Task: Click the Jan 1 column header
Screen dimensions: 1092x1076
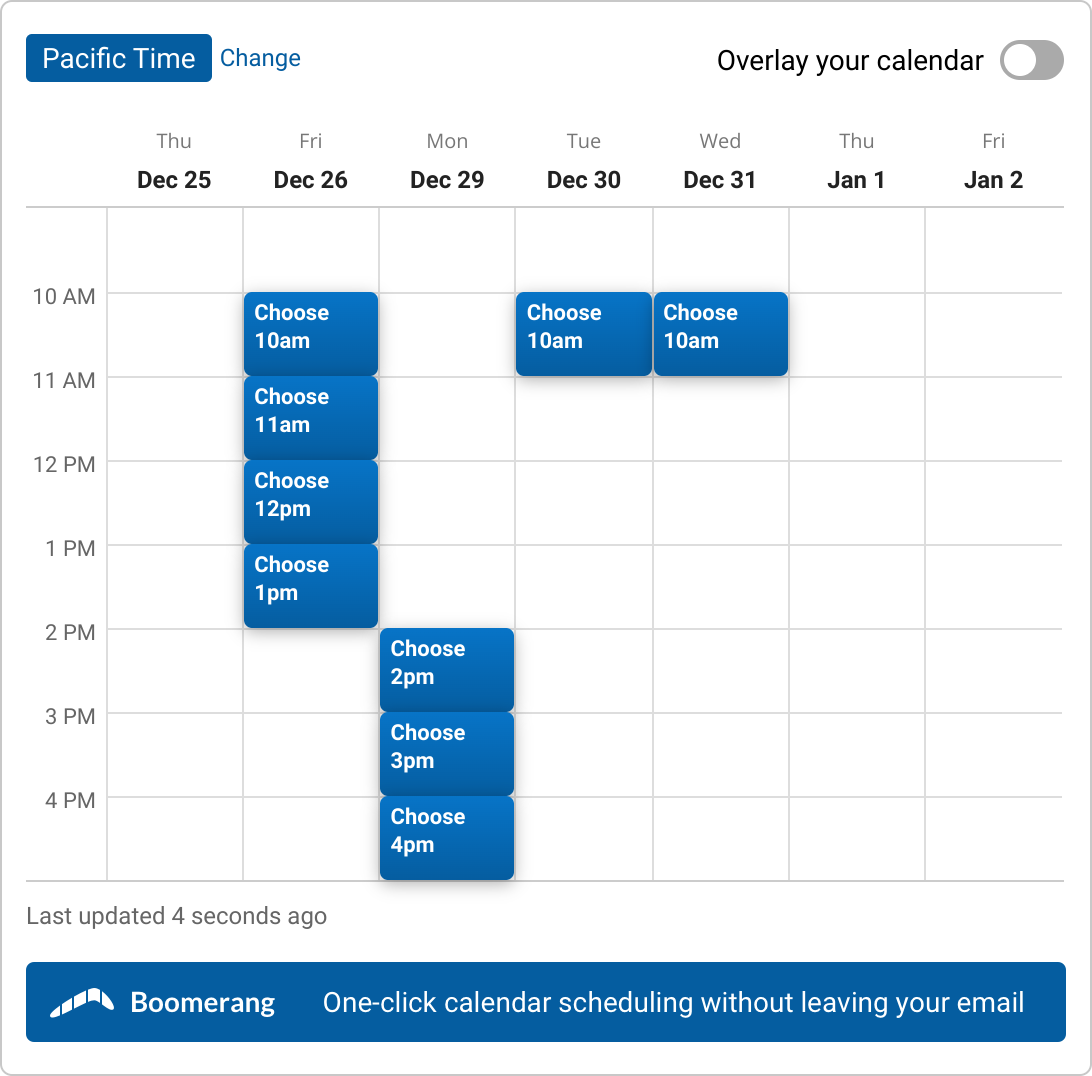Action: [x=856, y=163]
